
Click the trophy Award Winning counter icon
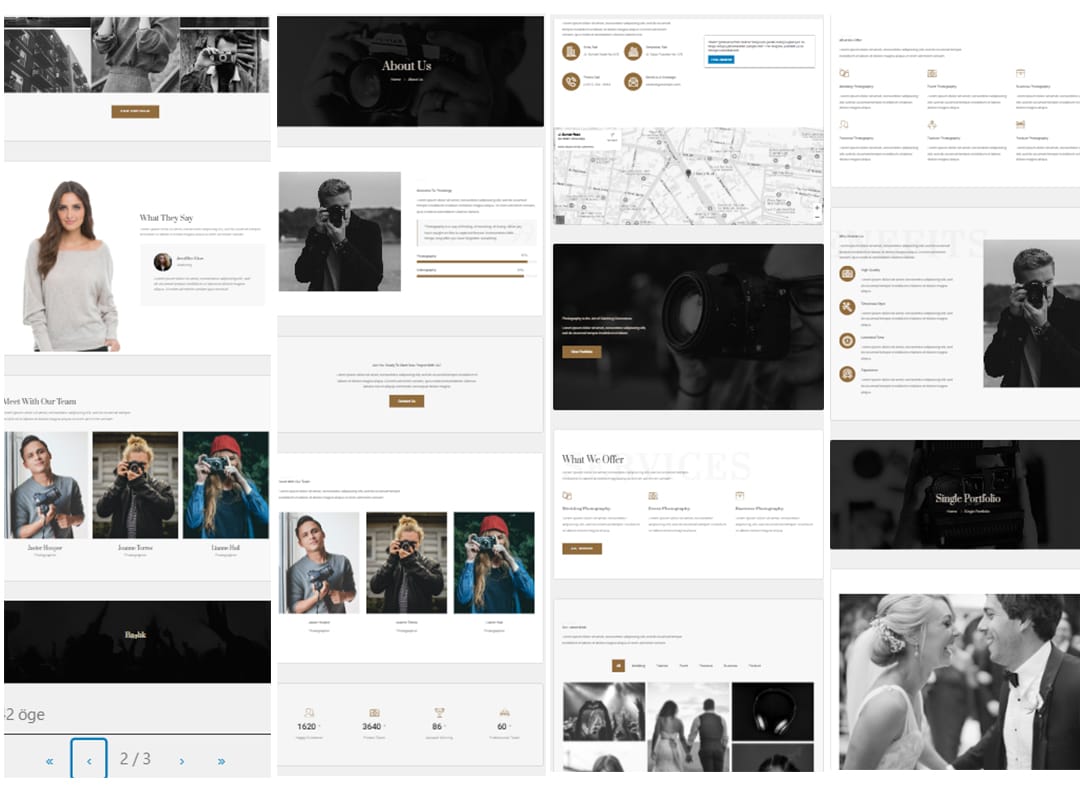tap(439, 712)
